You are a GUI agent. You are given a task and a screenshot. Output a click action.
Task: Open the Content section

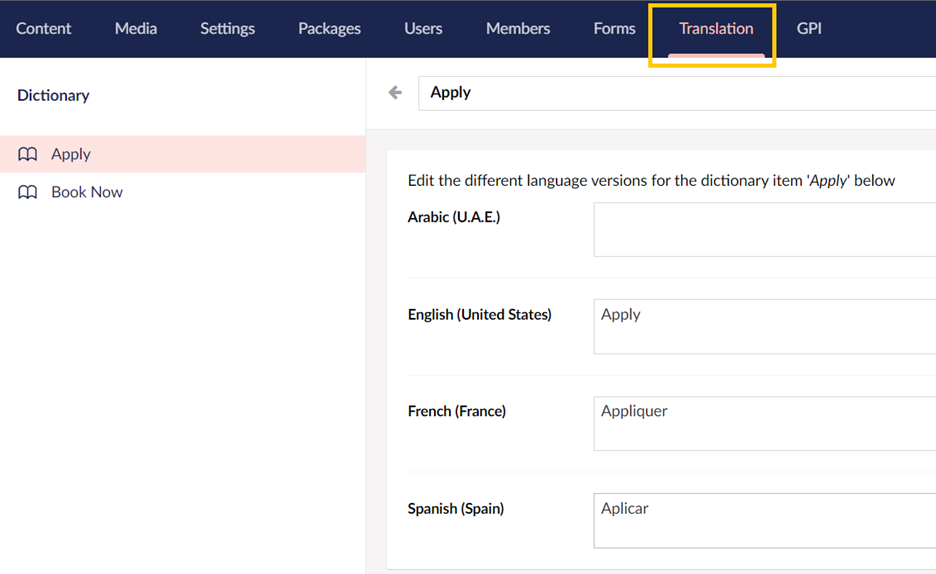44,28
